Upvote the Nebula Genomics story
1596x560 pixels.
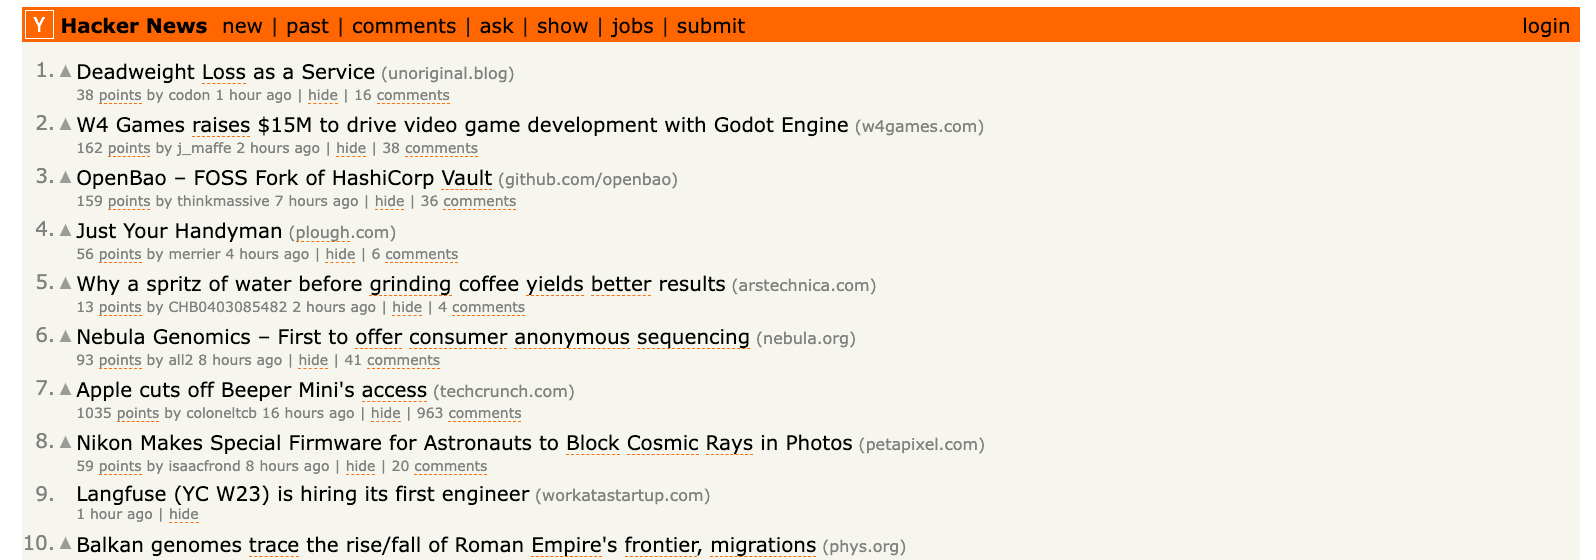65,336
